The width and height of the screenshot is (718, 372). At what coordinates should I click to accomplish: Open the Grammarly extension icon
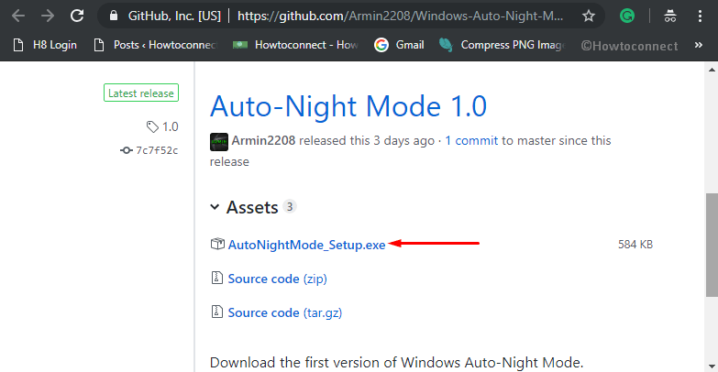click(x=627, y=16)
